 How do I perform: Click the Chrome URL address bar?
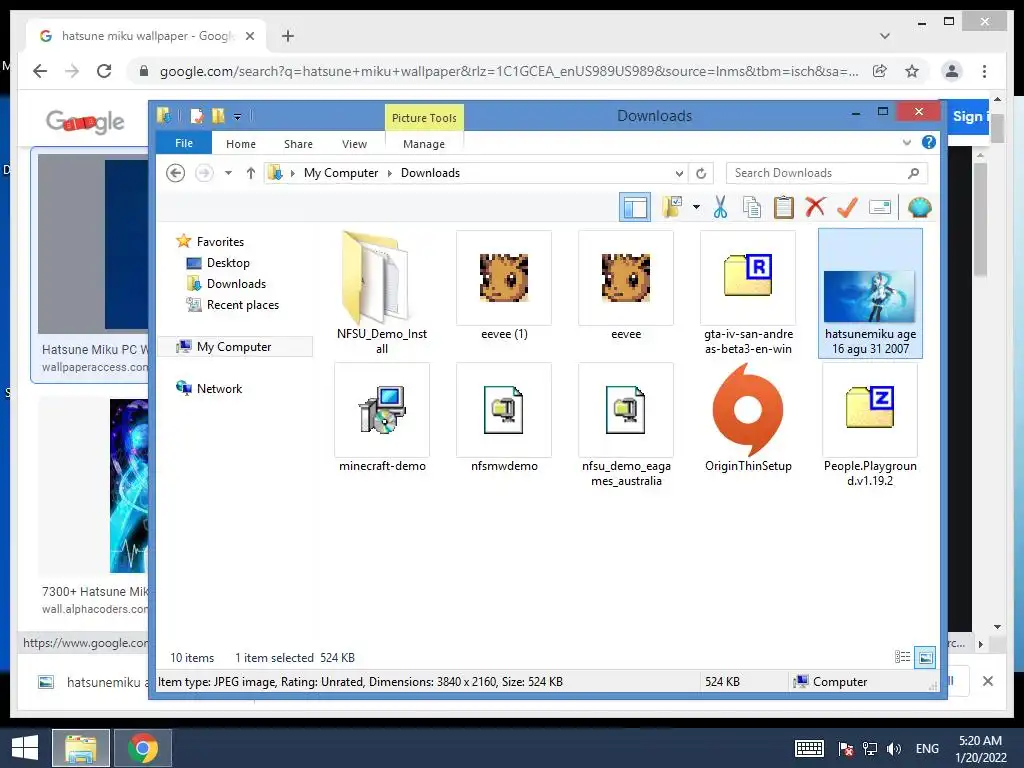pos(508,71)
